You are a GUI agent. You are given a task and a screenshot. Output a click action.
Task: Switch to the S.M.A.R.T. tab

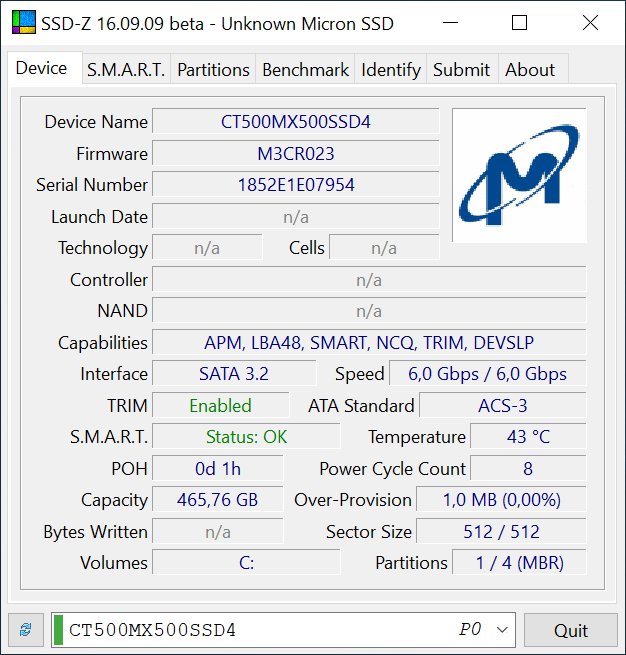(126, 69)
